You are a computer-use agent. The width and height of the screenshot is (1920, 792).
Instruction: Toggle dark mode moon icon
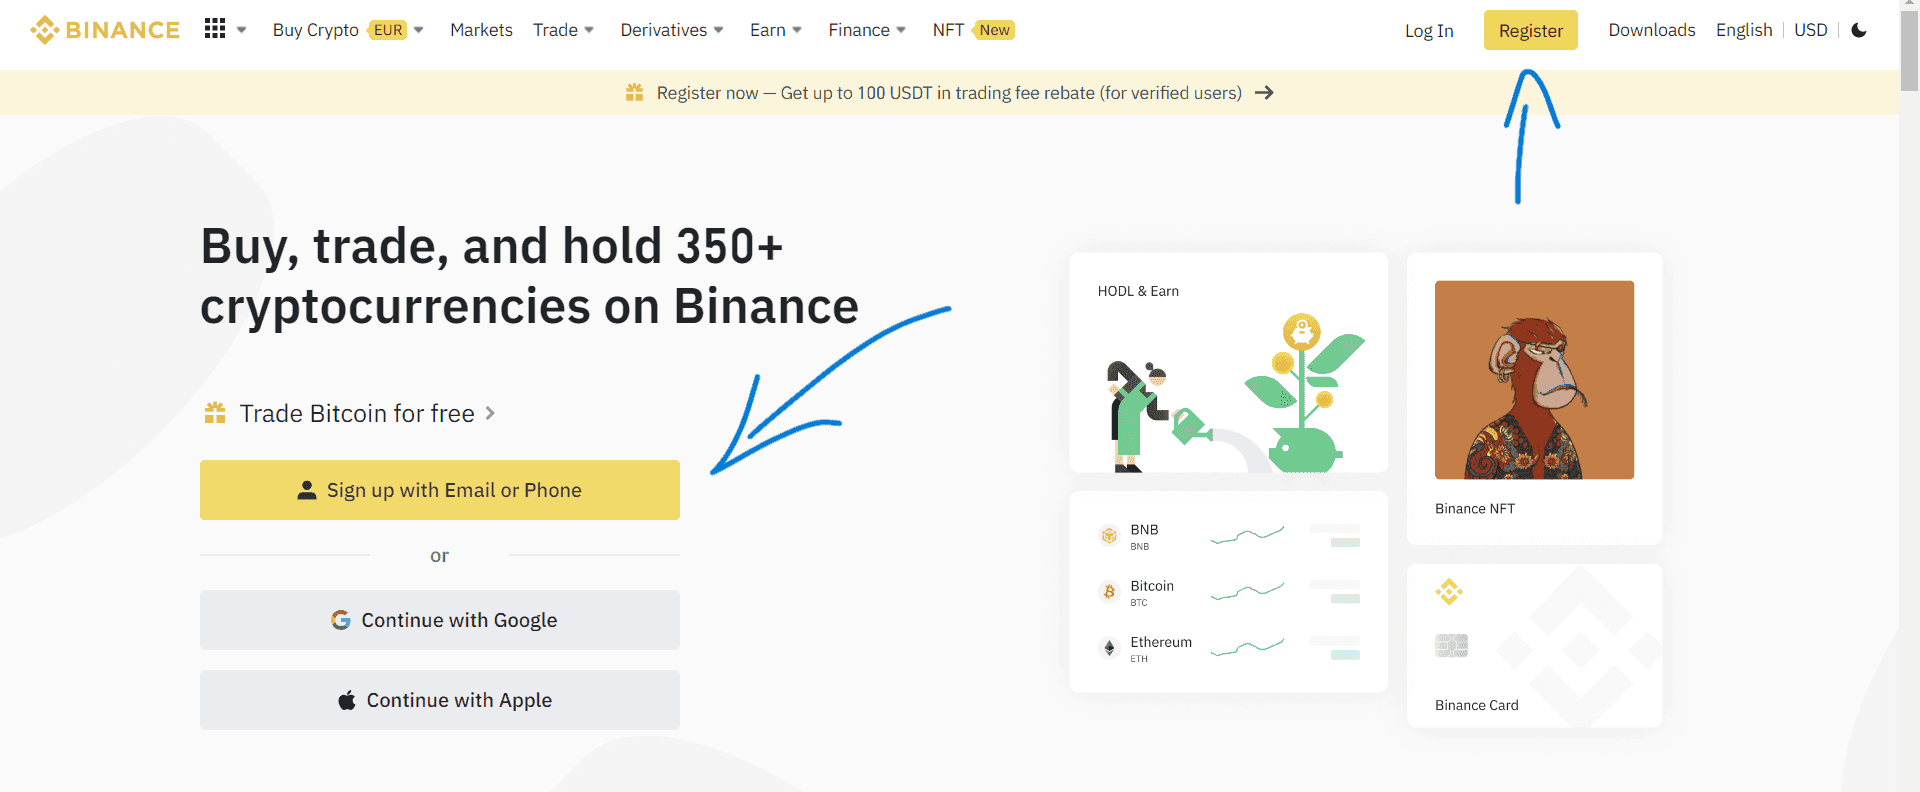coord(1859,30)
